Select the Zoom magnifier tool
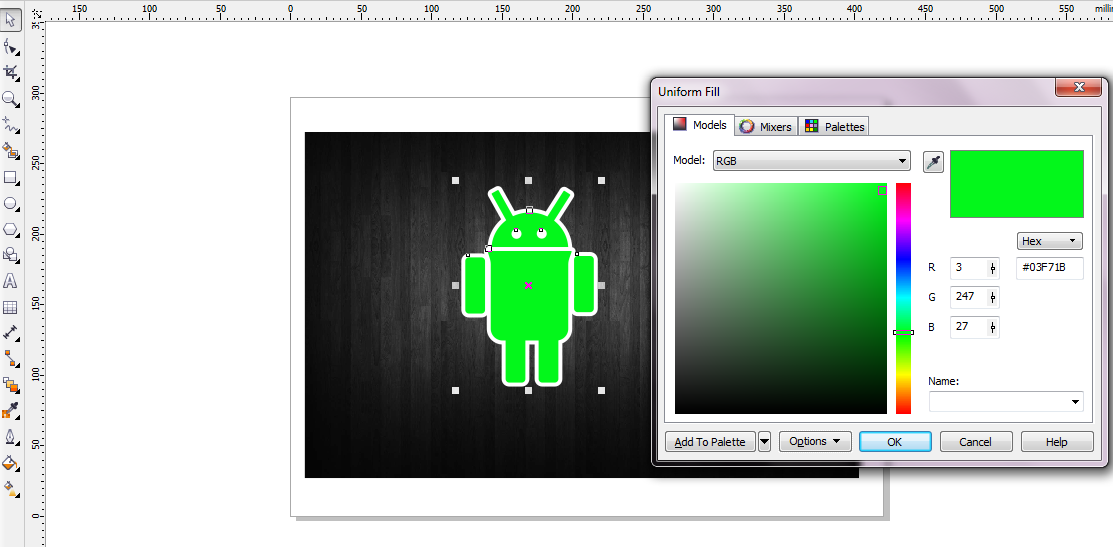 [x=11, y=99]
